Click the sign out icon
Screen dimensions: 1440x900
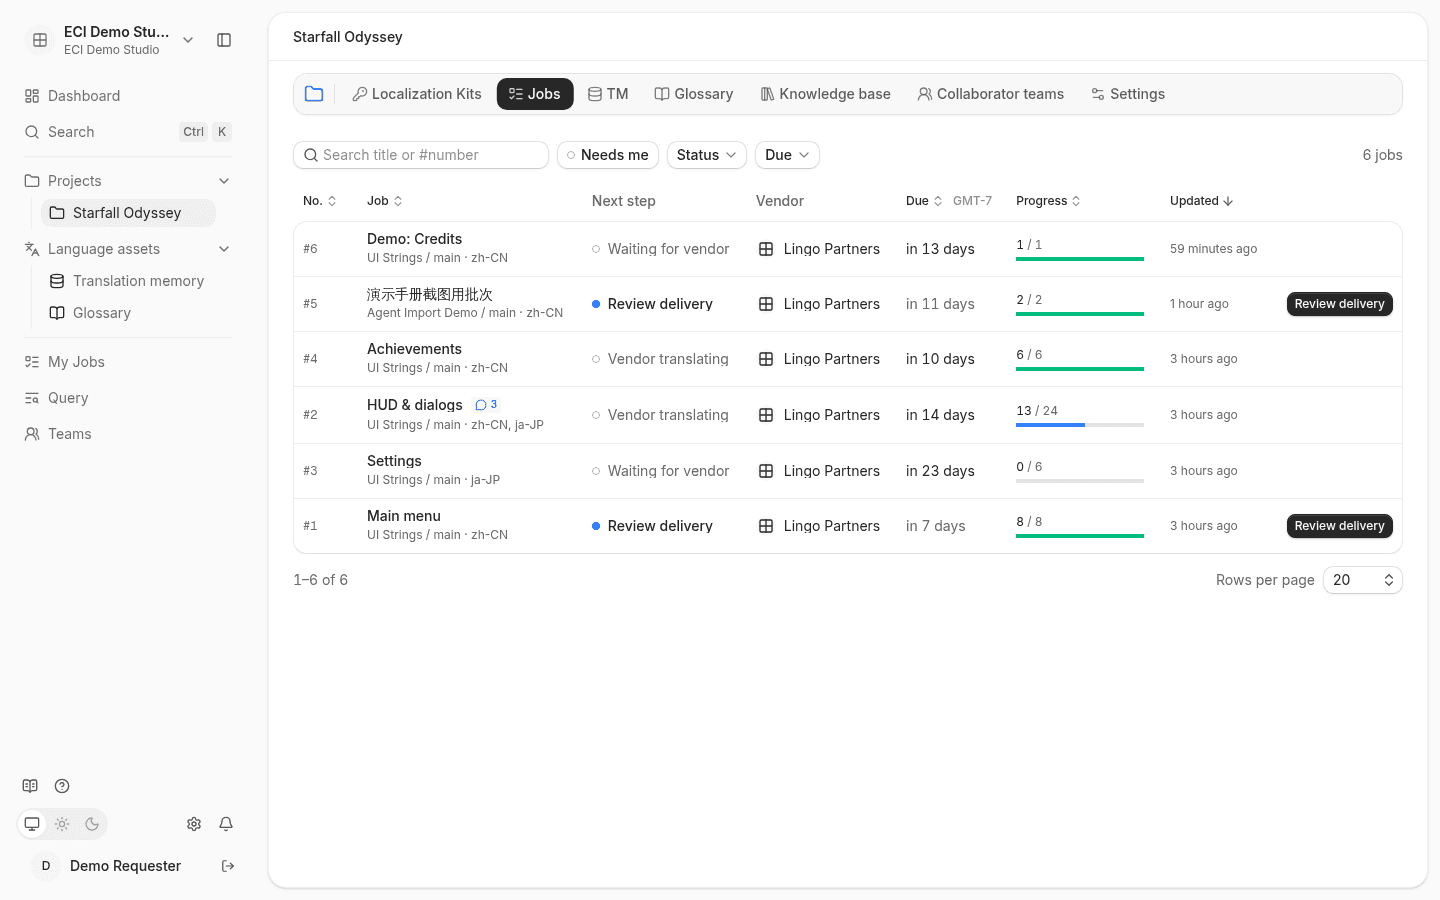(228, 866)
